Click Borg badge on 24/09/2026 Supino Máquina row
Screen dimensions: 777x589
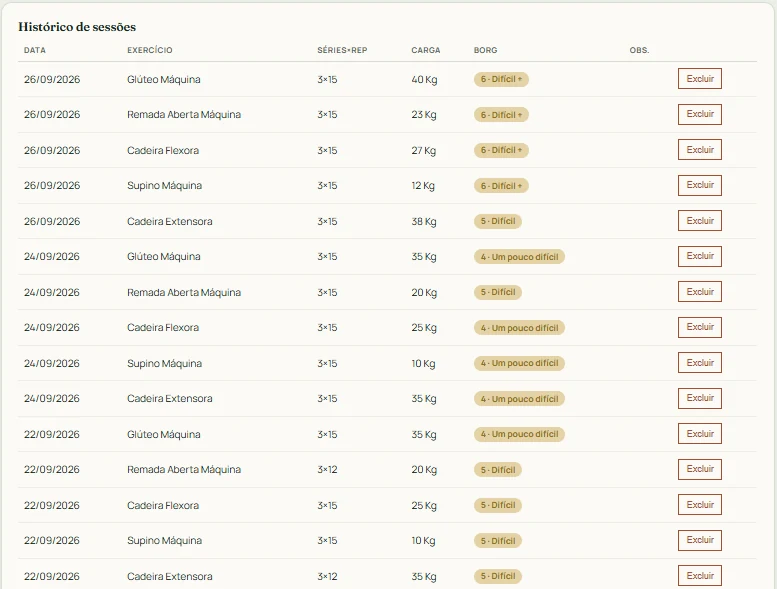tap(519, 363)
